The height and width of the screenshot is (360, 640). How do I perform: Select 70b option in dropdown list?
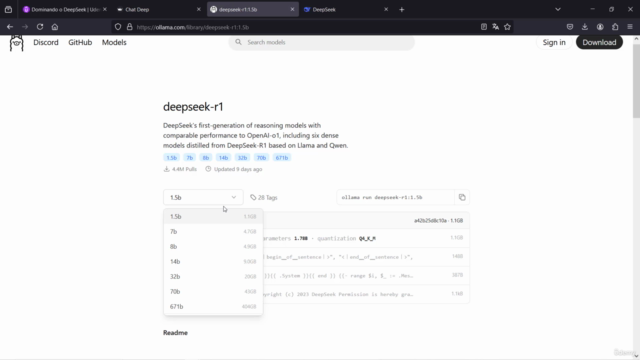click(x=213, y=291)
